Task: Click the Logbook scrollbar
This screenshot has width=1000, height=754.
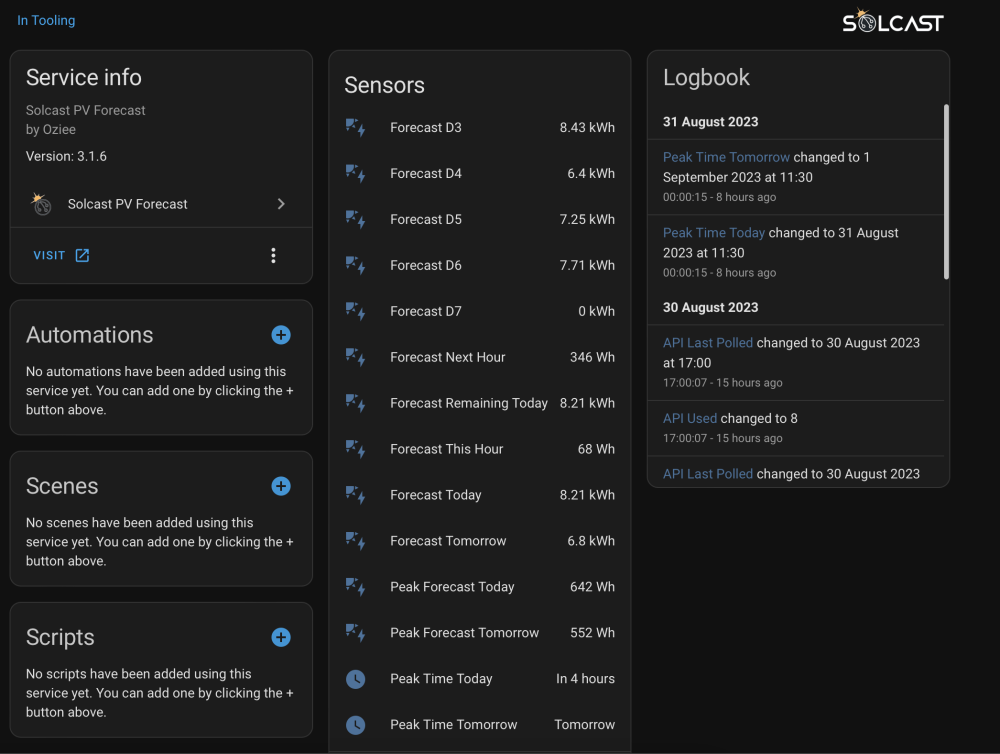Action: pos(946,191)
